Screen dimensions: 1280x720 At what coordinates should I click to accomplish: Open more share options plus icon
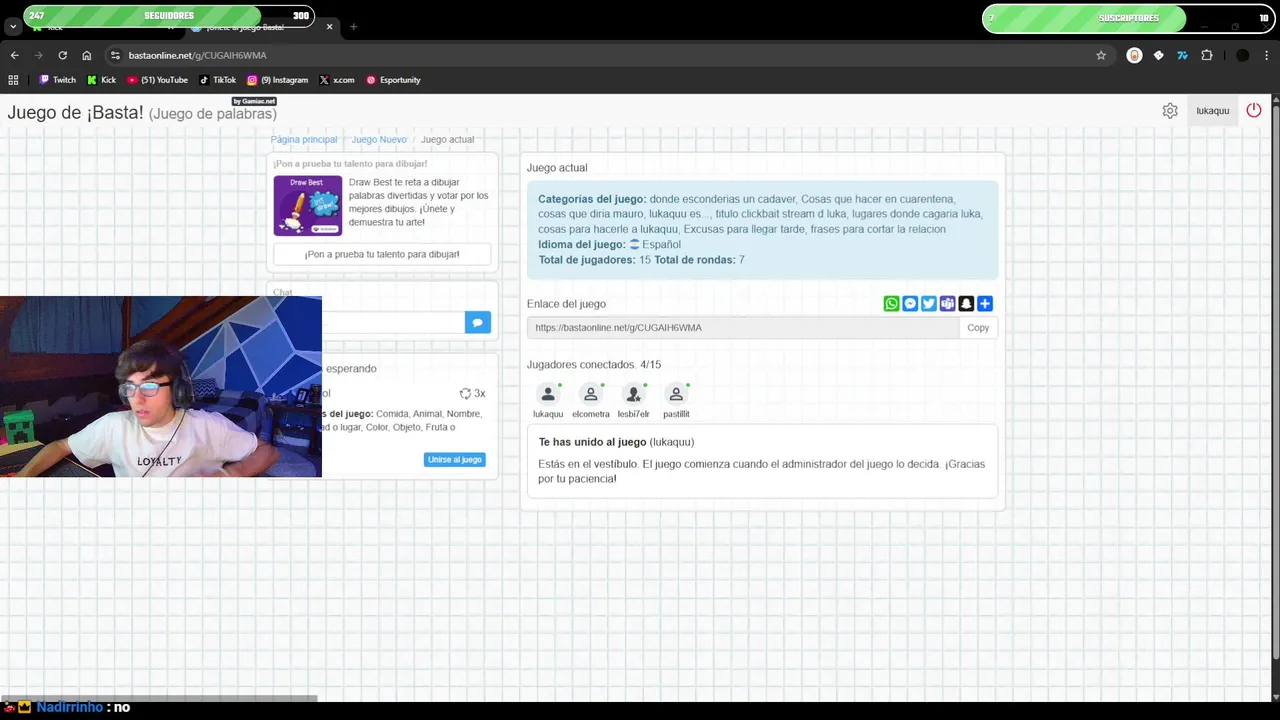tap(985, 303)
